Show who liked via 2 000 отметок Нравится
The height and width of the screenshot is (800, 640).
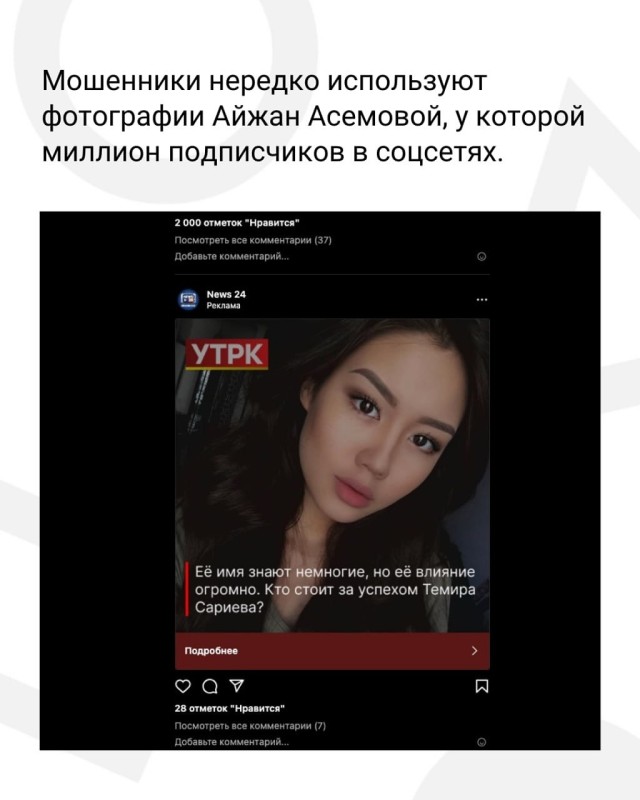pos(237,222)
